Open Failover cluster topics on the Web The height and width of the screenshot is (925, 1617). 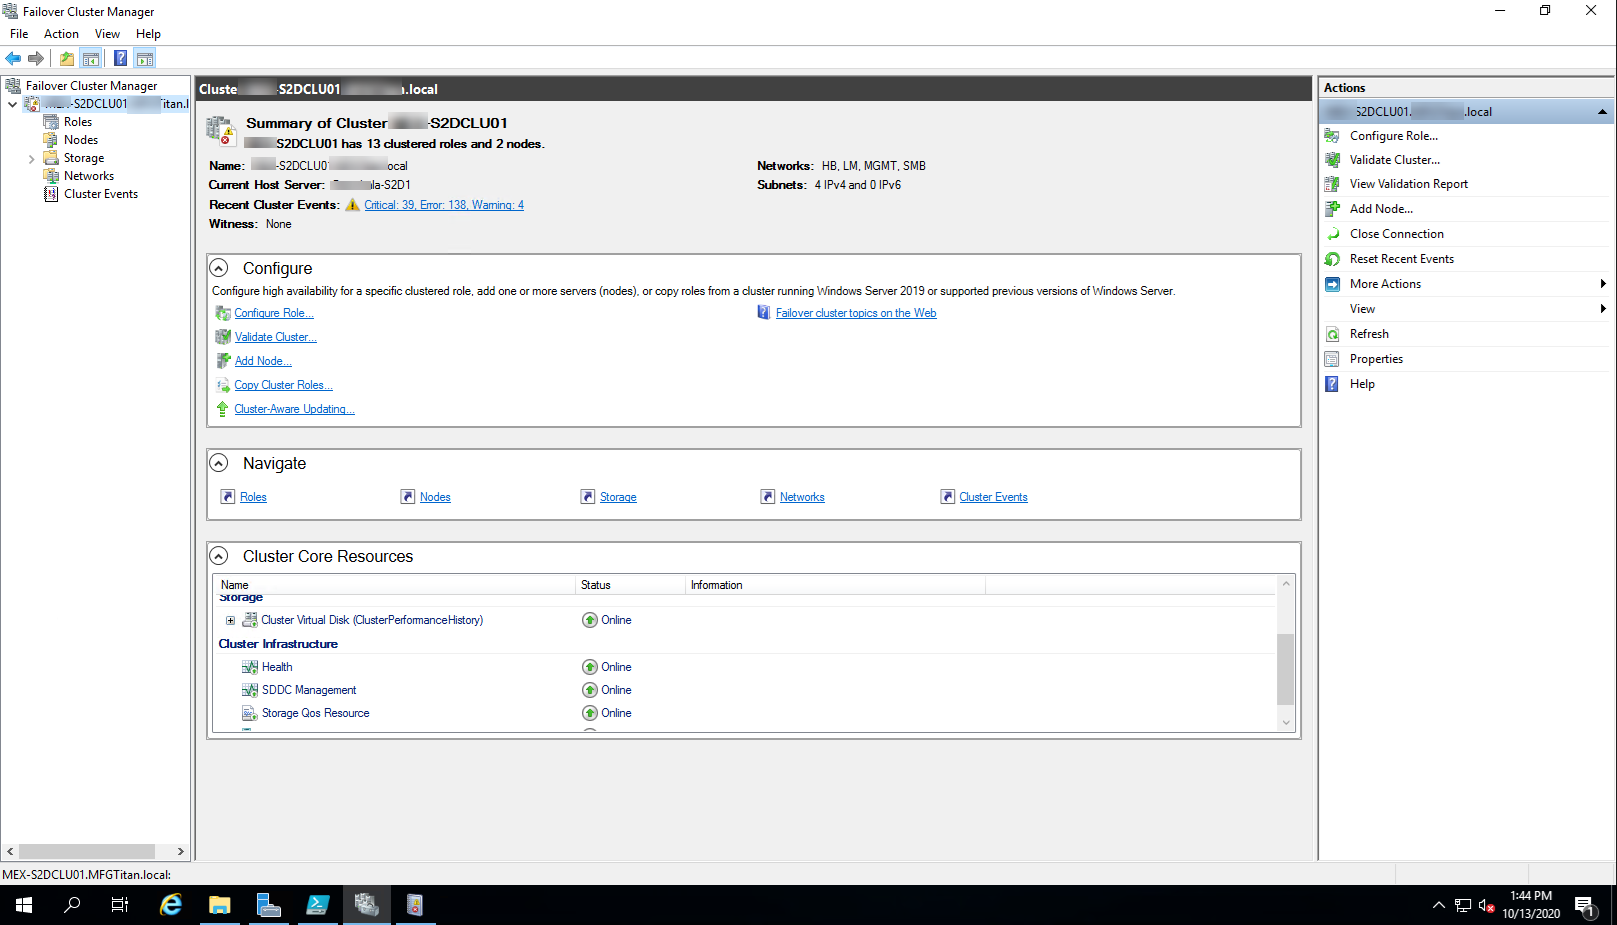pyautogui.click(x=856, y=313)
